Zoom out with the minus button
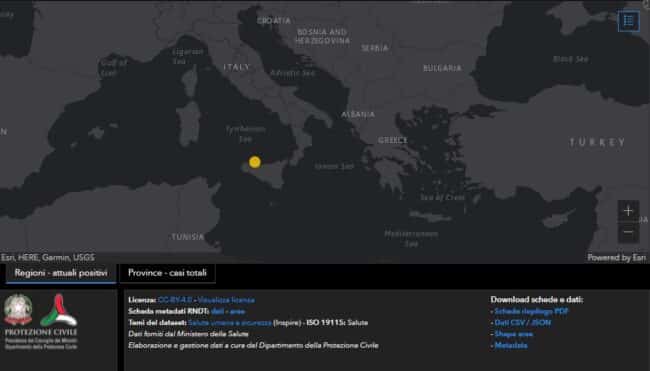 (628, 232)
